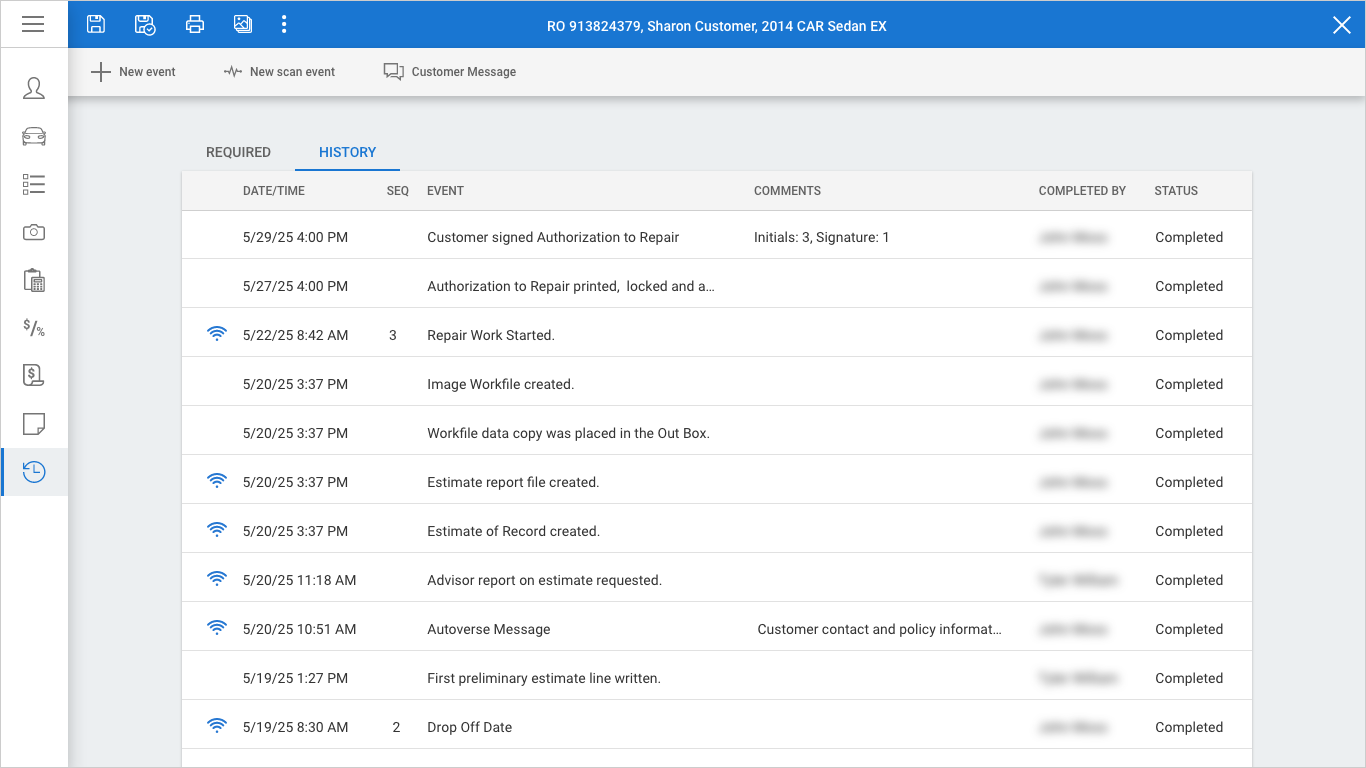Click the STATUS column header
The width and height of the screenshot is (1366, 768).
point(1176,191)
